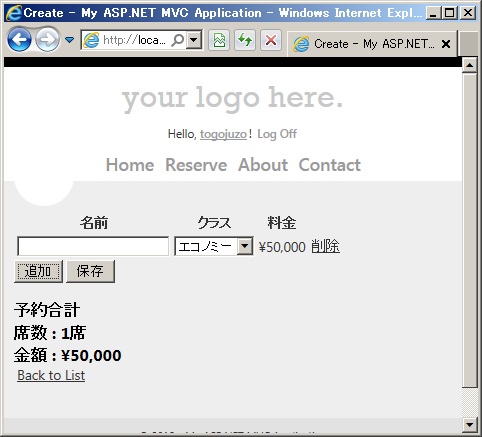Click the 削除 delete link
Screen dimensions: 482x437
point(326,247)
